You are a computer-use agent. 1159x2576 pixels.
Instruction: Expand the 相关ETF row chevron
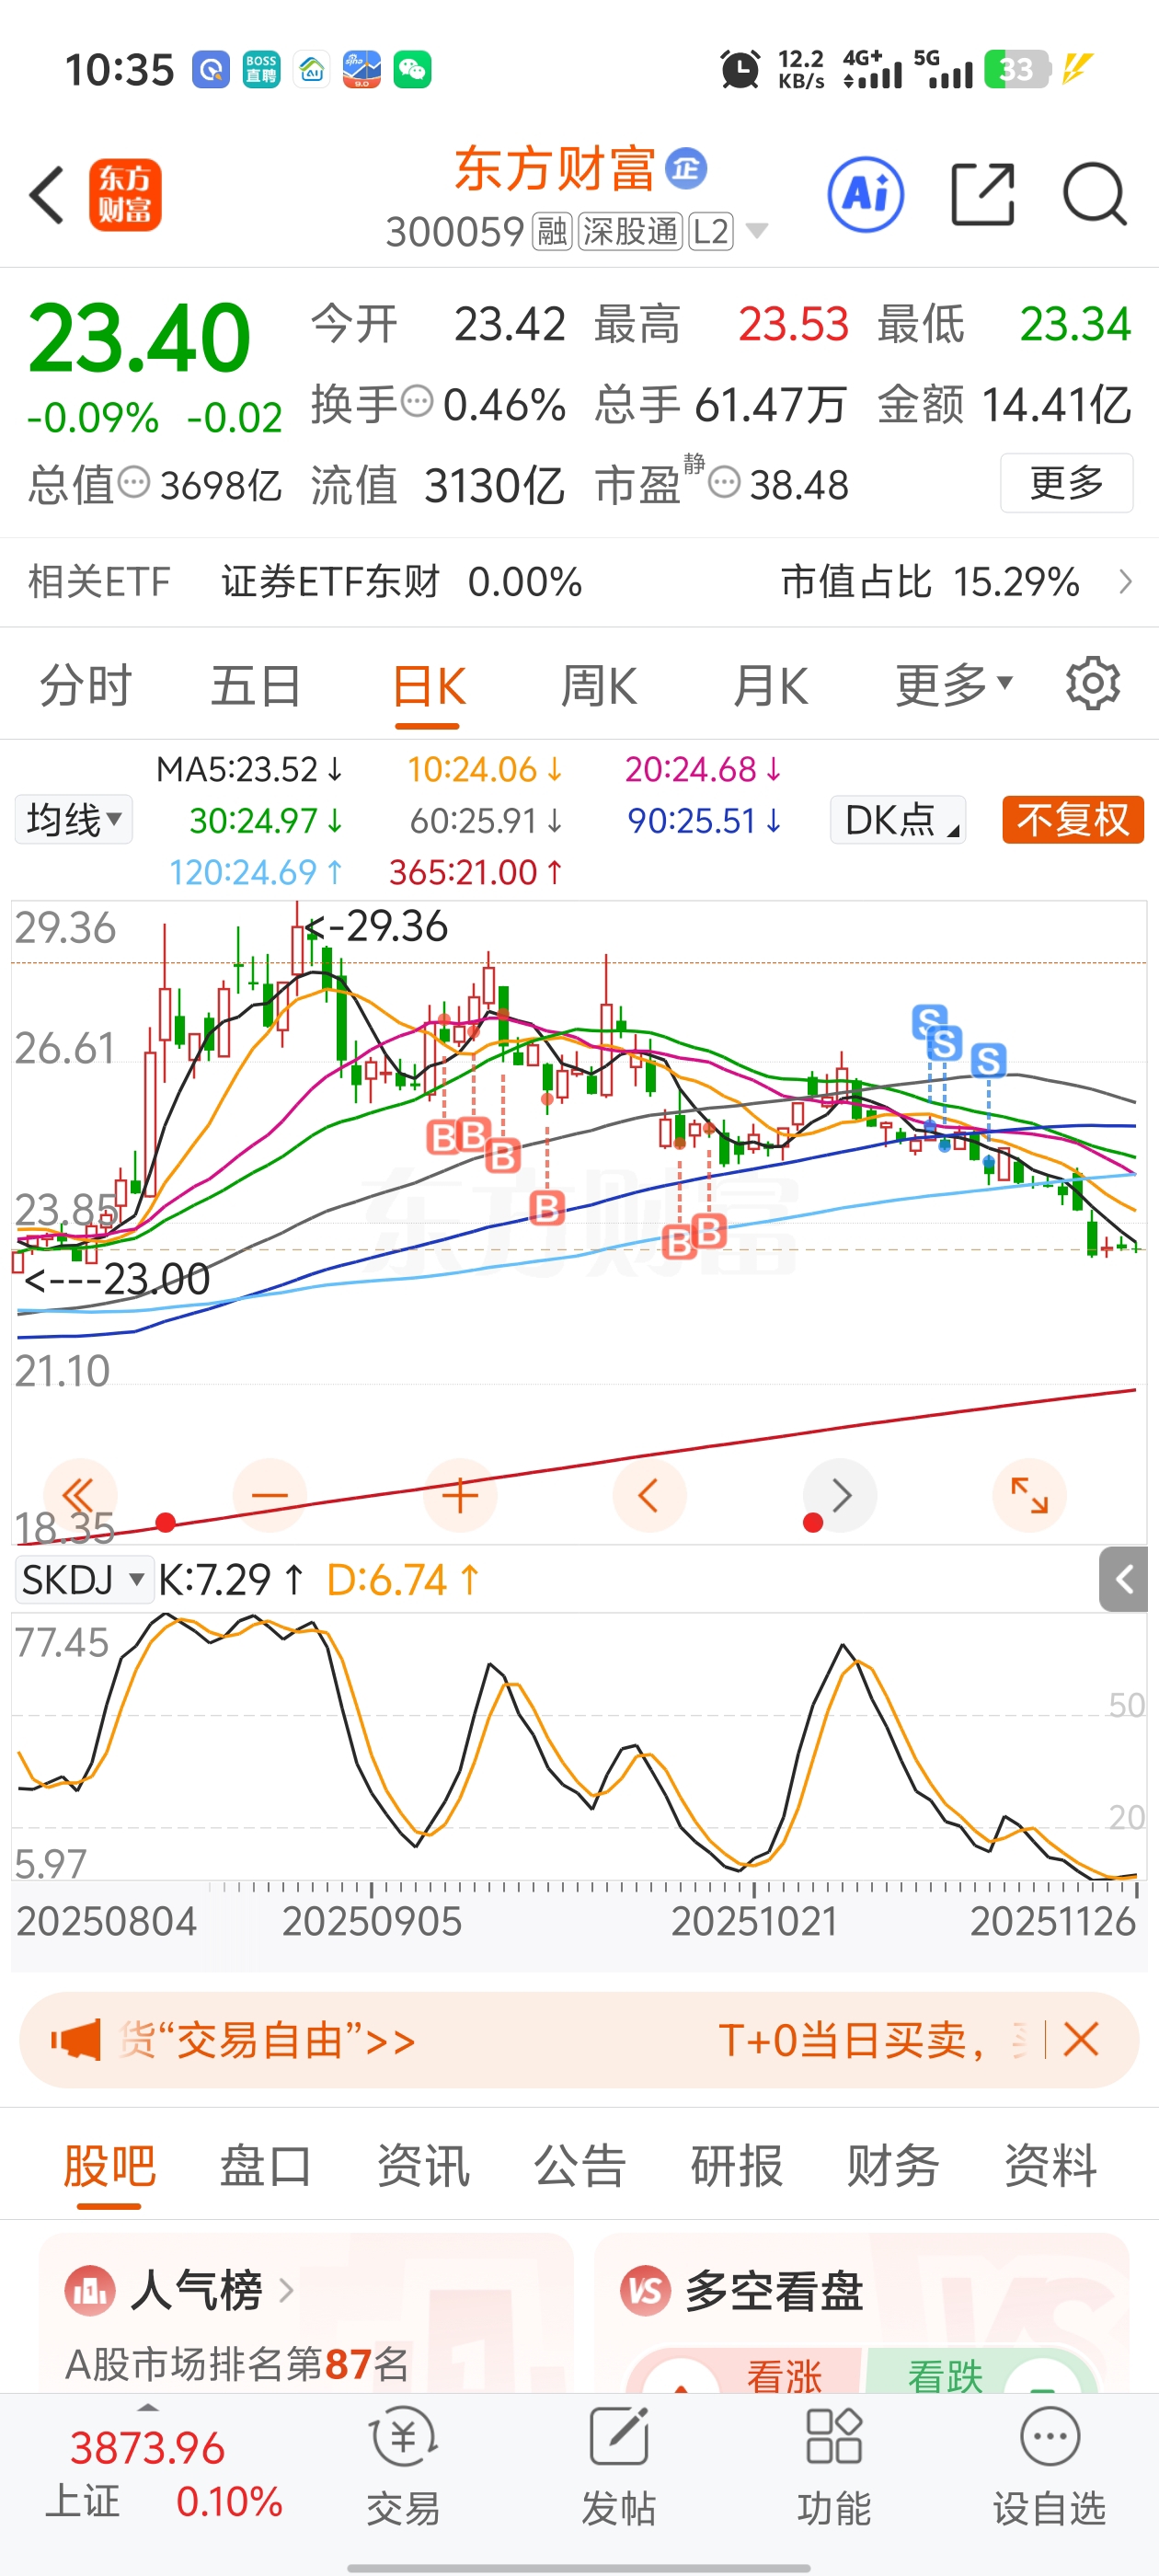click(1126, 582)
